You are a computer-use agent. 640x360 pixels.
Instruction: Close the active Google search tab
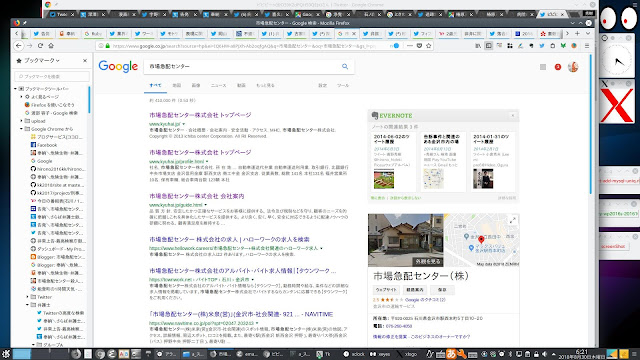354,33
